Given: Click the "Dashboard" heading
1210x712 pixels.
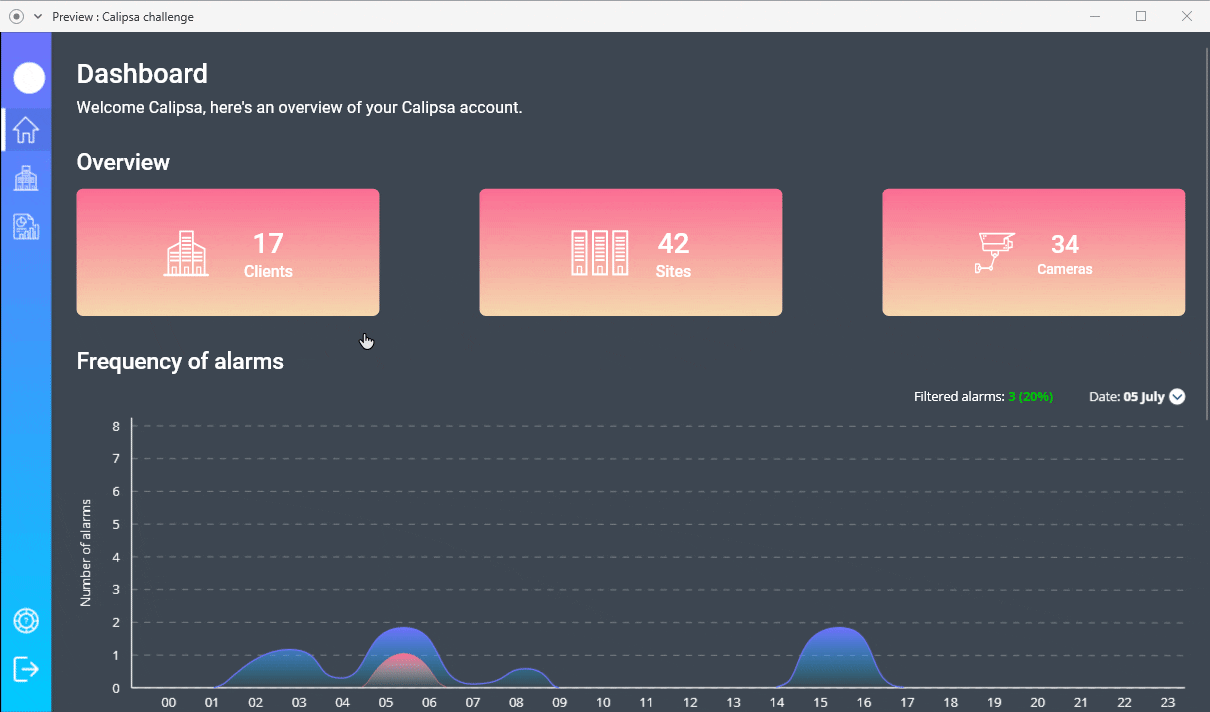Looking at the screenshot, I should point(142,74).
